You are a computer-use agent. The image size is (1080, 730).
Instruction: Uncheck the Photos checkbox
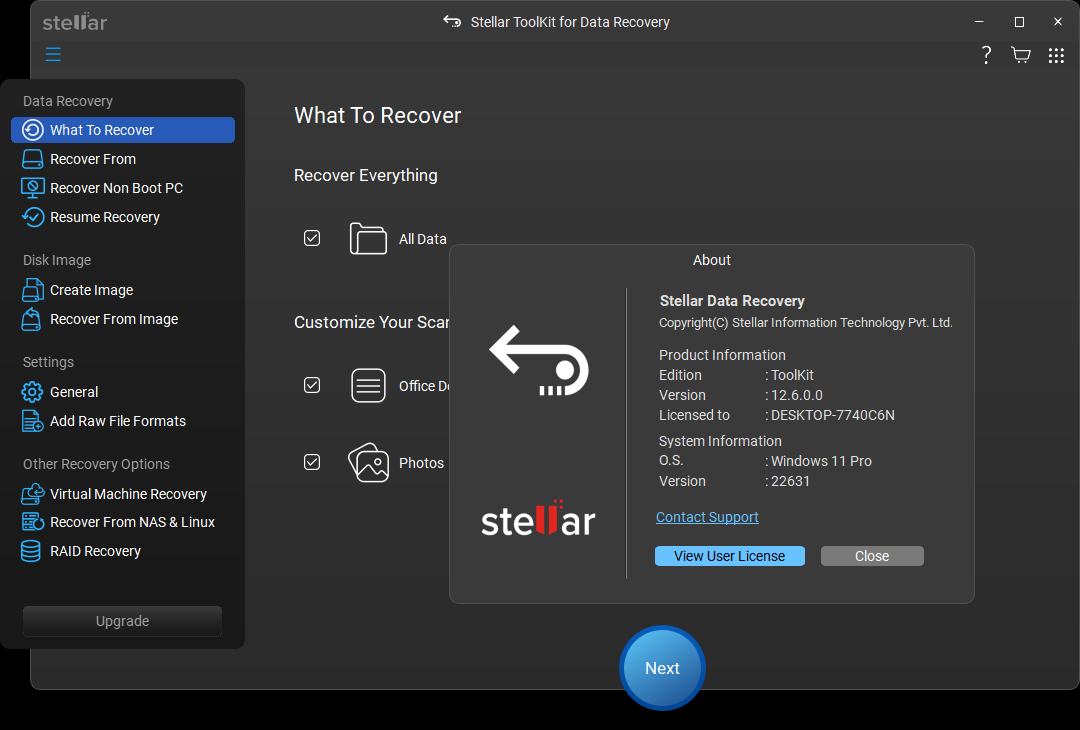[312, 462]
